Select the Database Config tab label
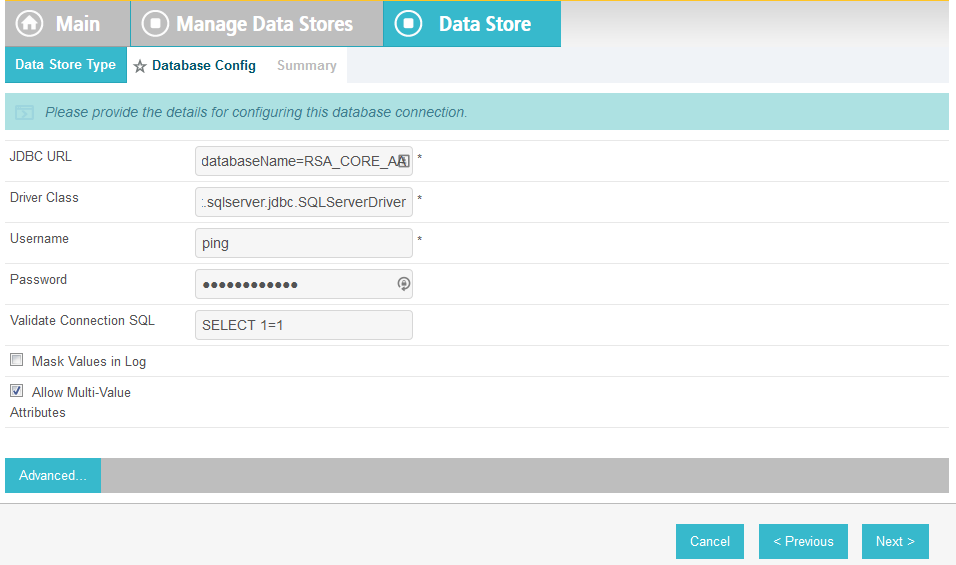This screenshot has height=565, width=956. click(204, 66)
